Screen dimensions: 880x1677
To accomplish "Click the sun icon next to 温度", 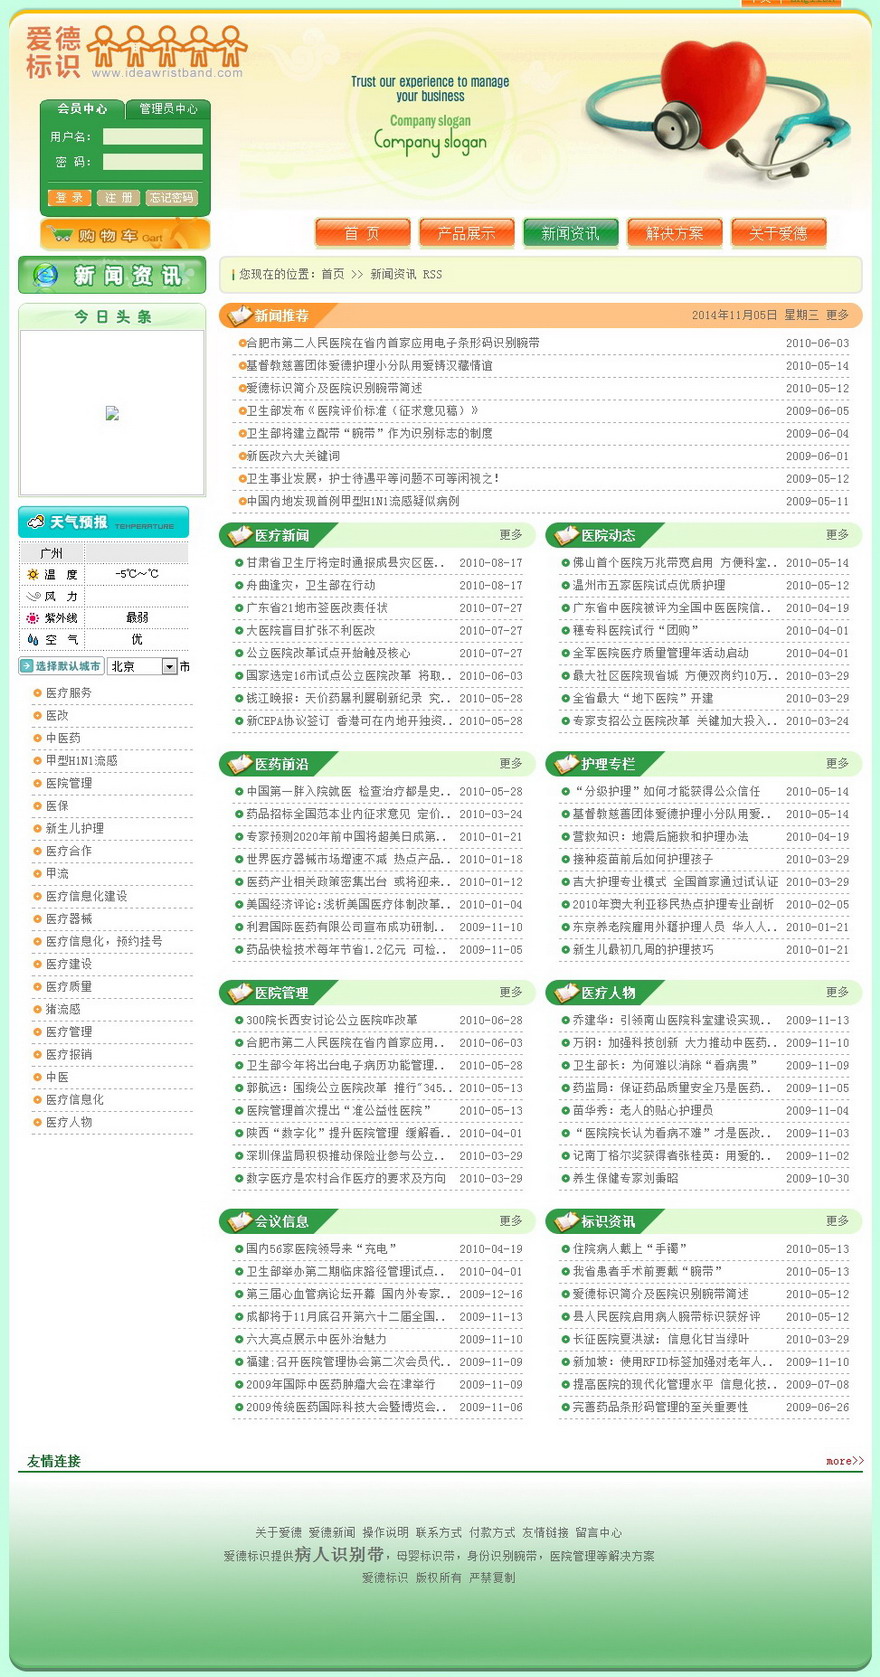I will point(33,575).
